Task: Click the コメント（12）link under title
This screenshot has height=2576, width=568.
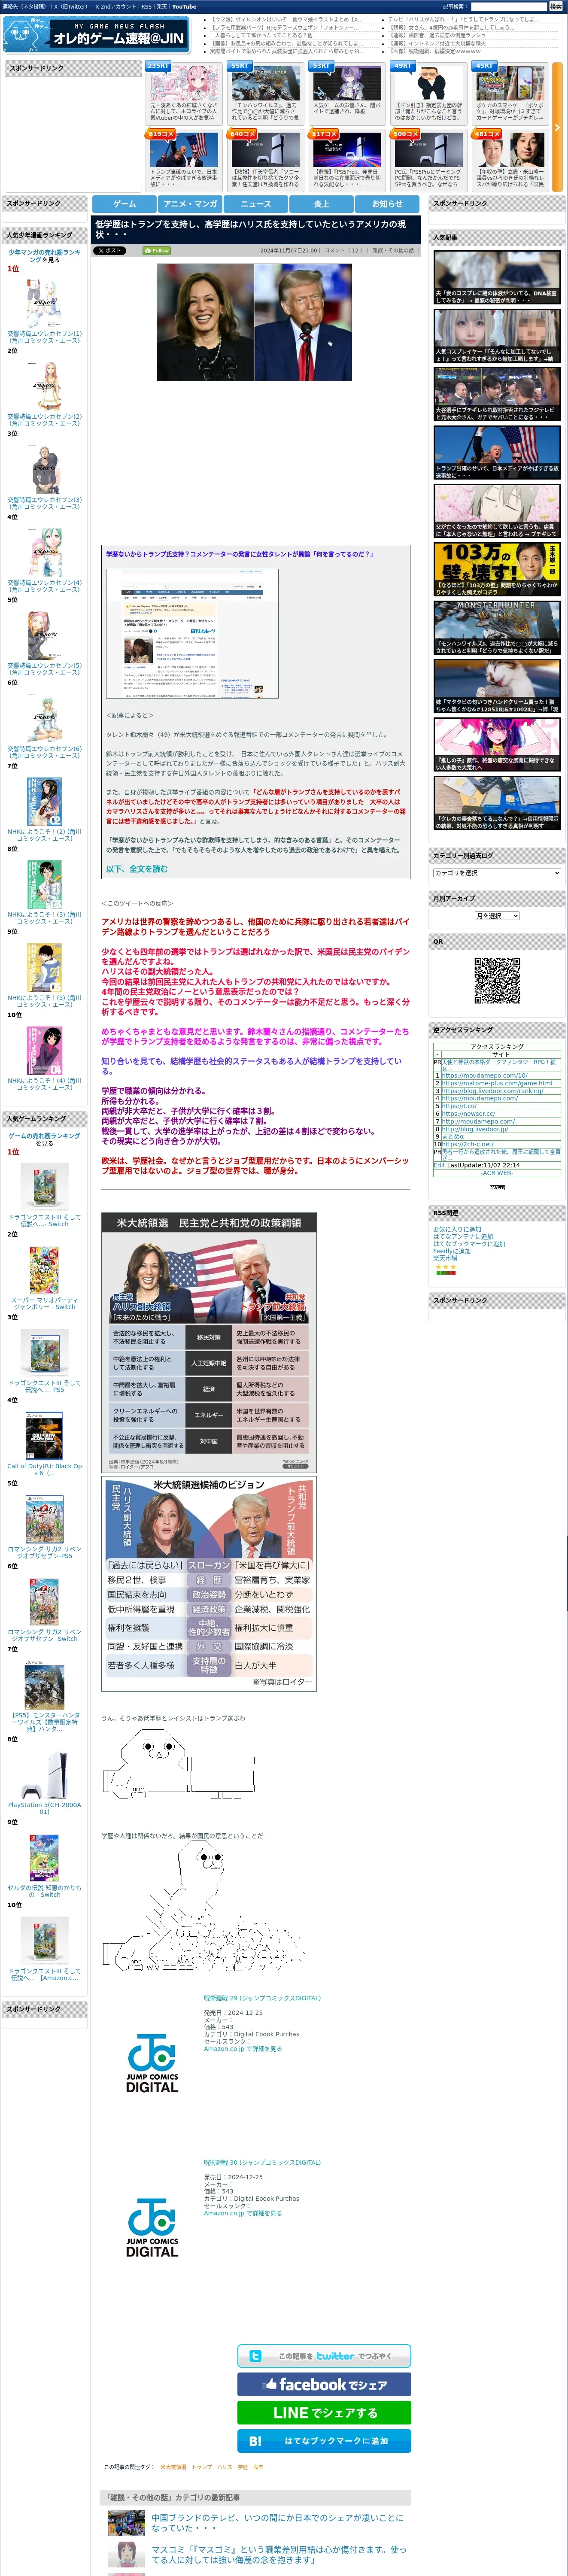Action: 344,251
